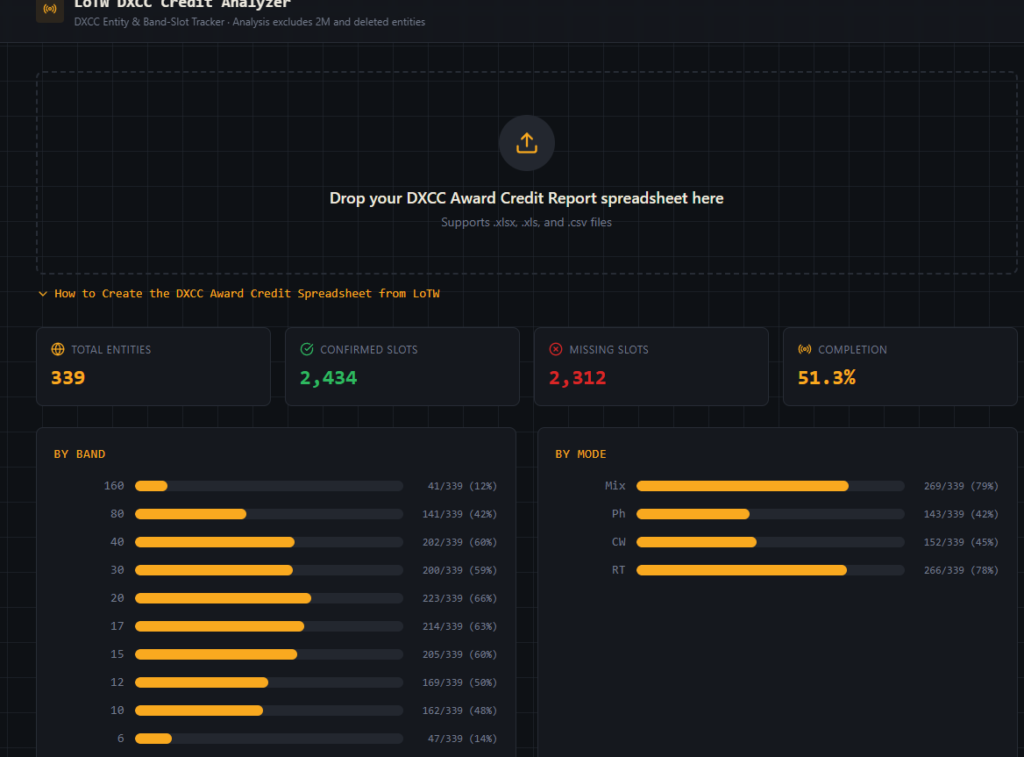
Task: Click the globe icon beside Total Entities
Action: tap(58, 350)
